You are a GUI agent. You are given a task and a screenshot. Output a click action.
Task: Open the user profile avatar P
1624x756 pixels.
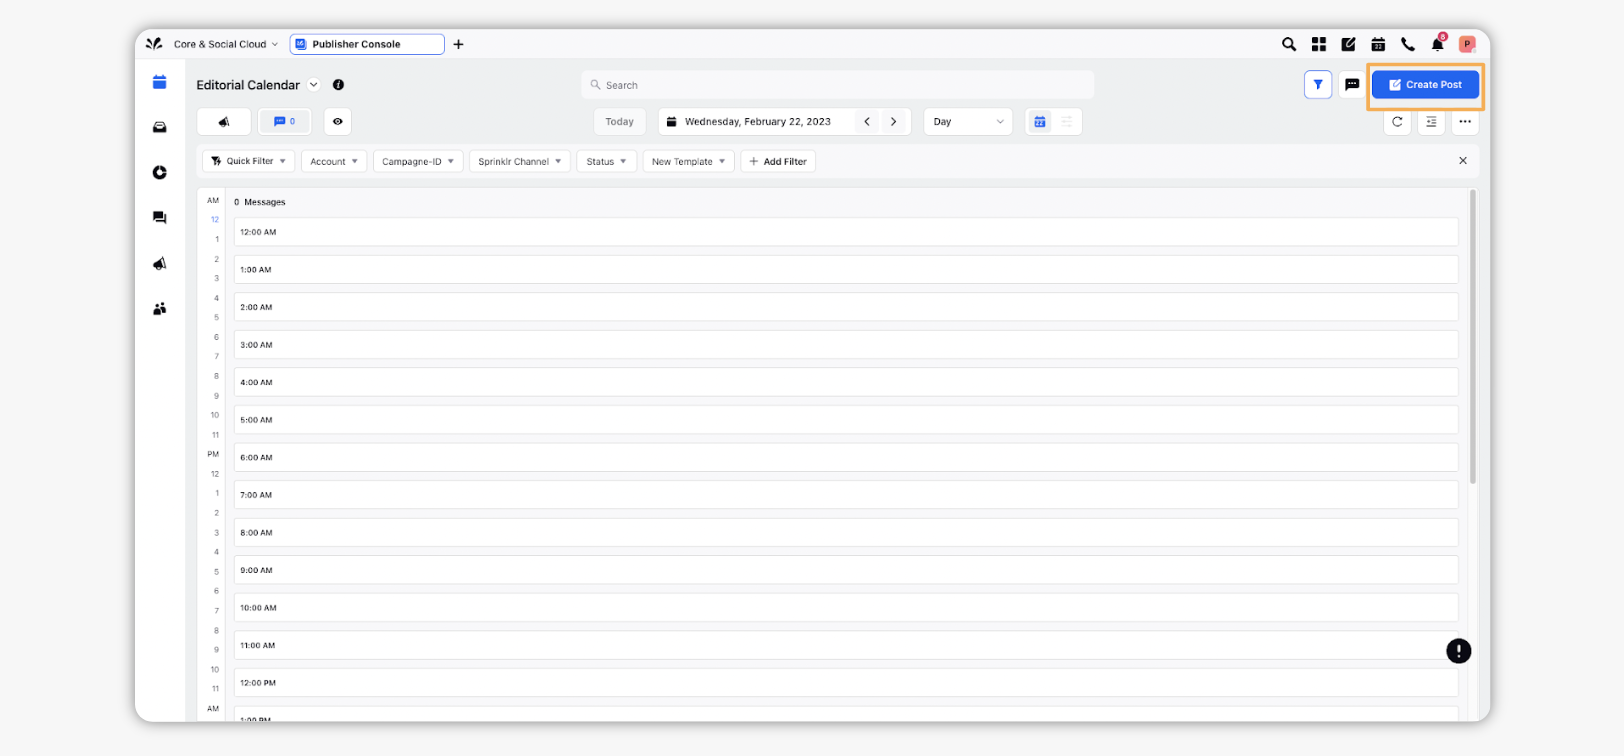(x=1467, y=44)
